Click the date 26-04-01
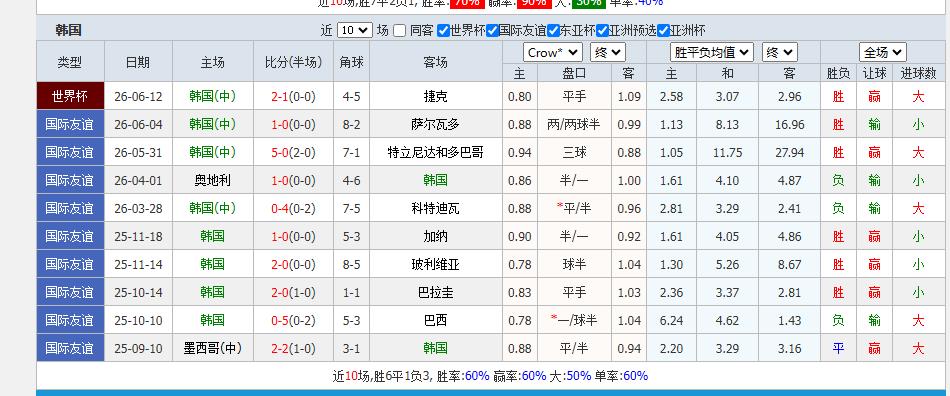The height and width of the screenshot is (396, 950). [138, 180]
